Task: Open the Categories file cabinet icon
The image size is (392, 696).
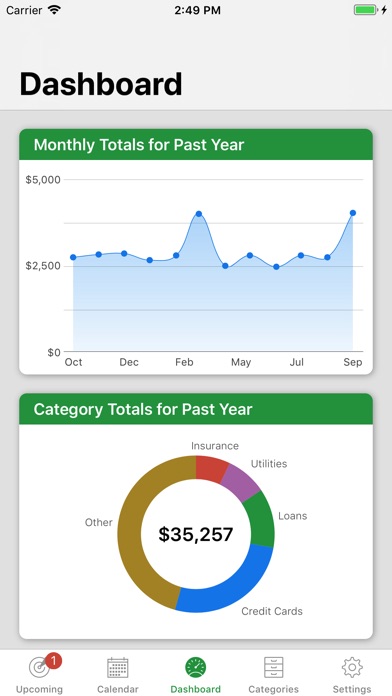Action: (x=273, y=668)
